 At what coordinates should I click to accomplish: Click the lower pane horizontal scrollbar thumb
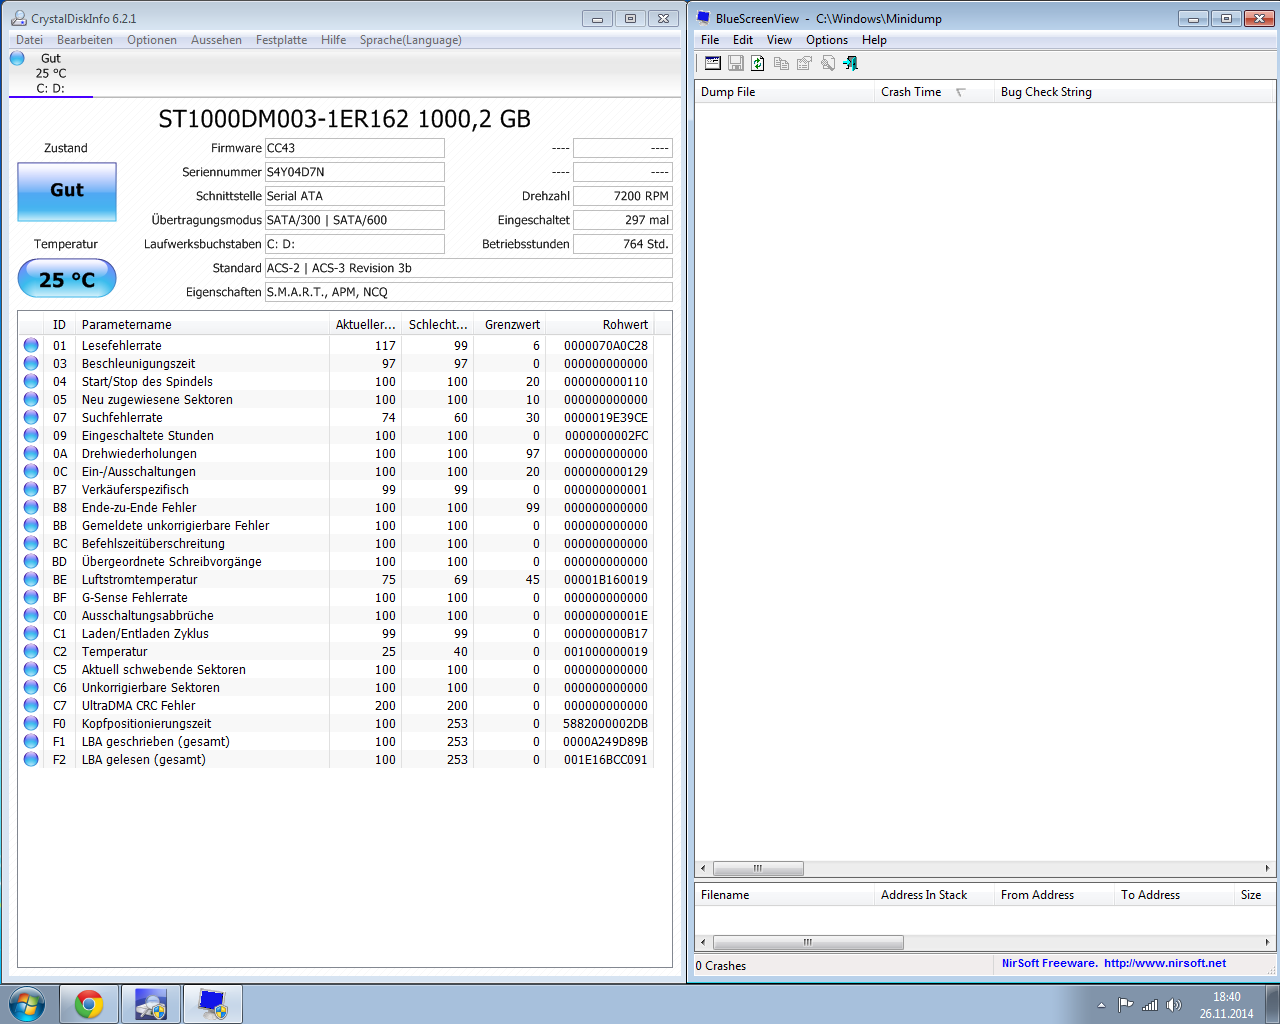pyautogui.click(x=808, y=942)
